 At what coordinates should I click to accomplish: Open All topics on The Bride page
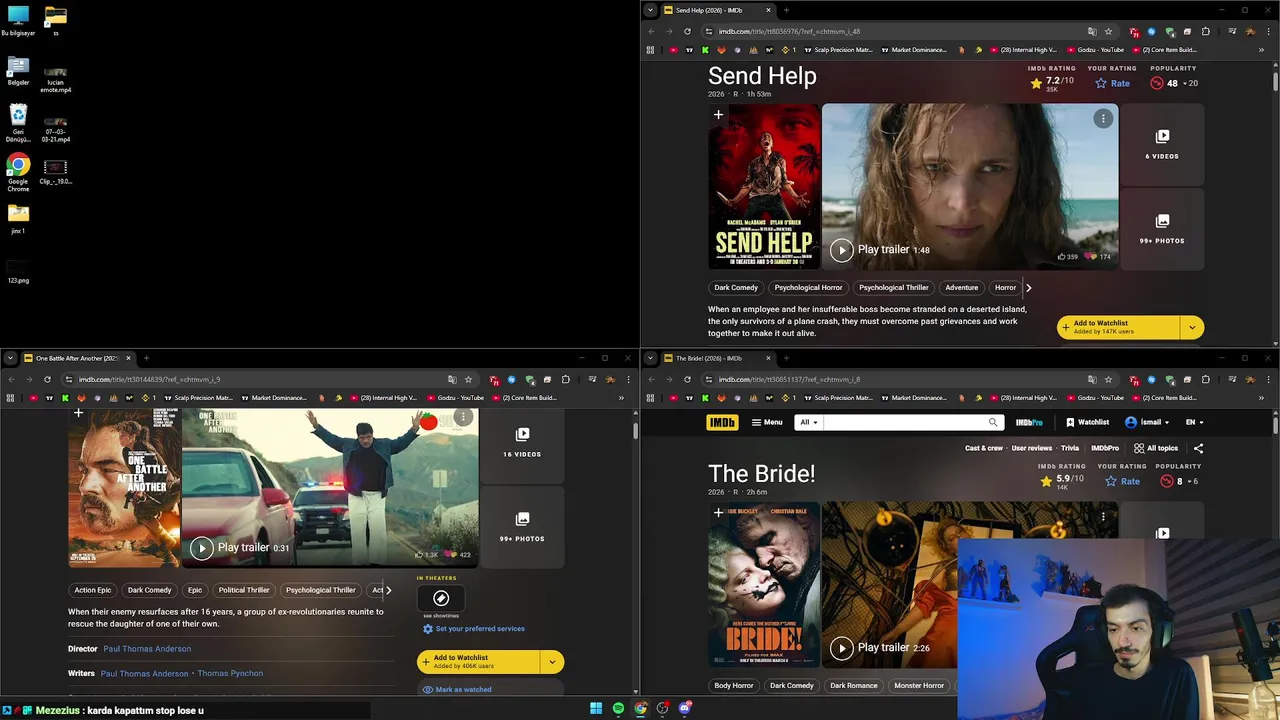1156,448
